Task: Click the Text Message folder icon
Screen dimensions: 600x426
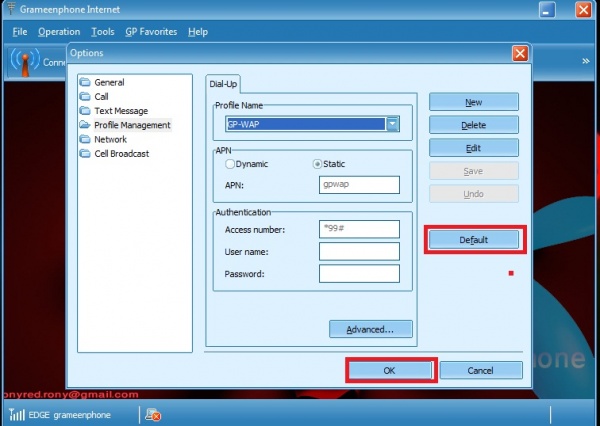Action: coord(85,111)
